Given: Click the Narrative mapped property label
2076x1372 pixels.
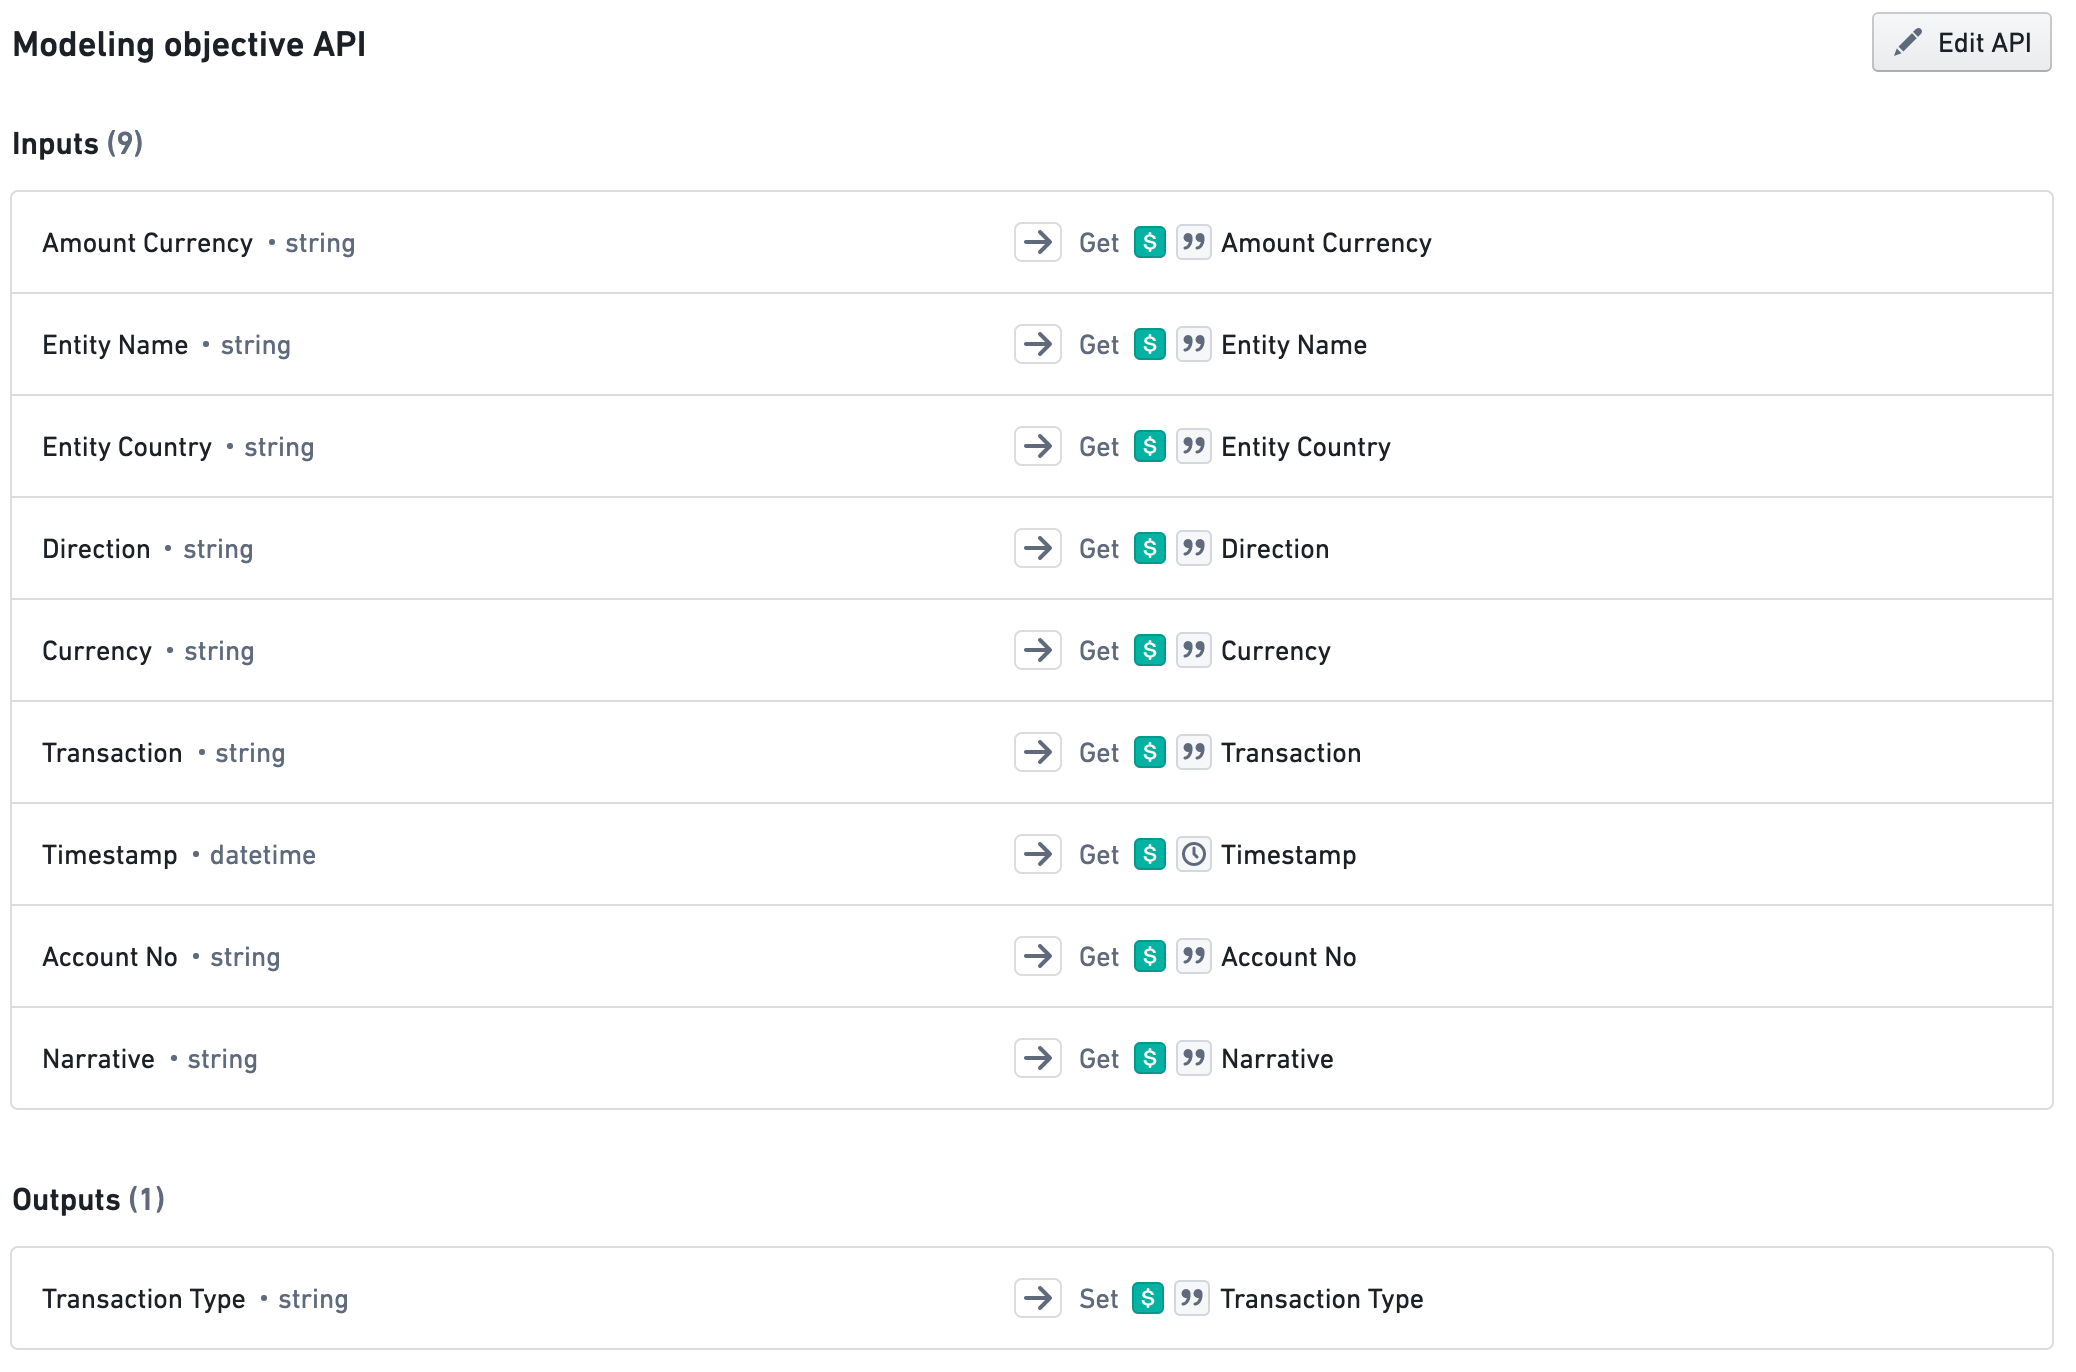Looking at the screenshot, I should coord(1276,1059).
